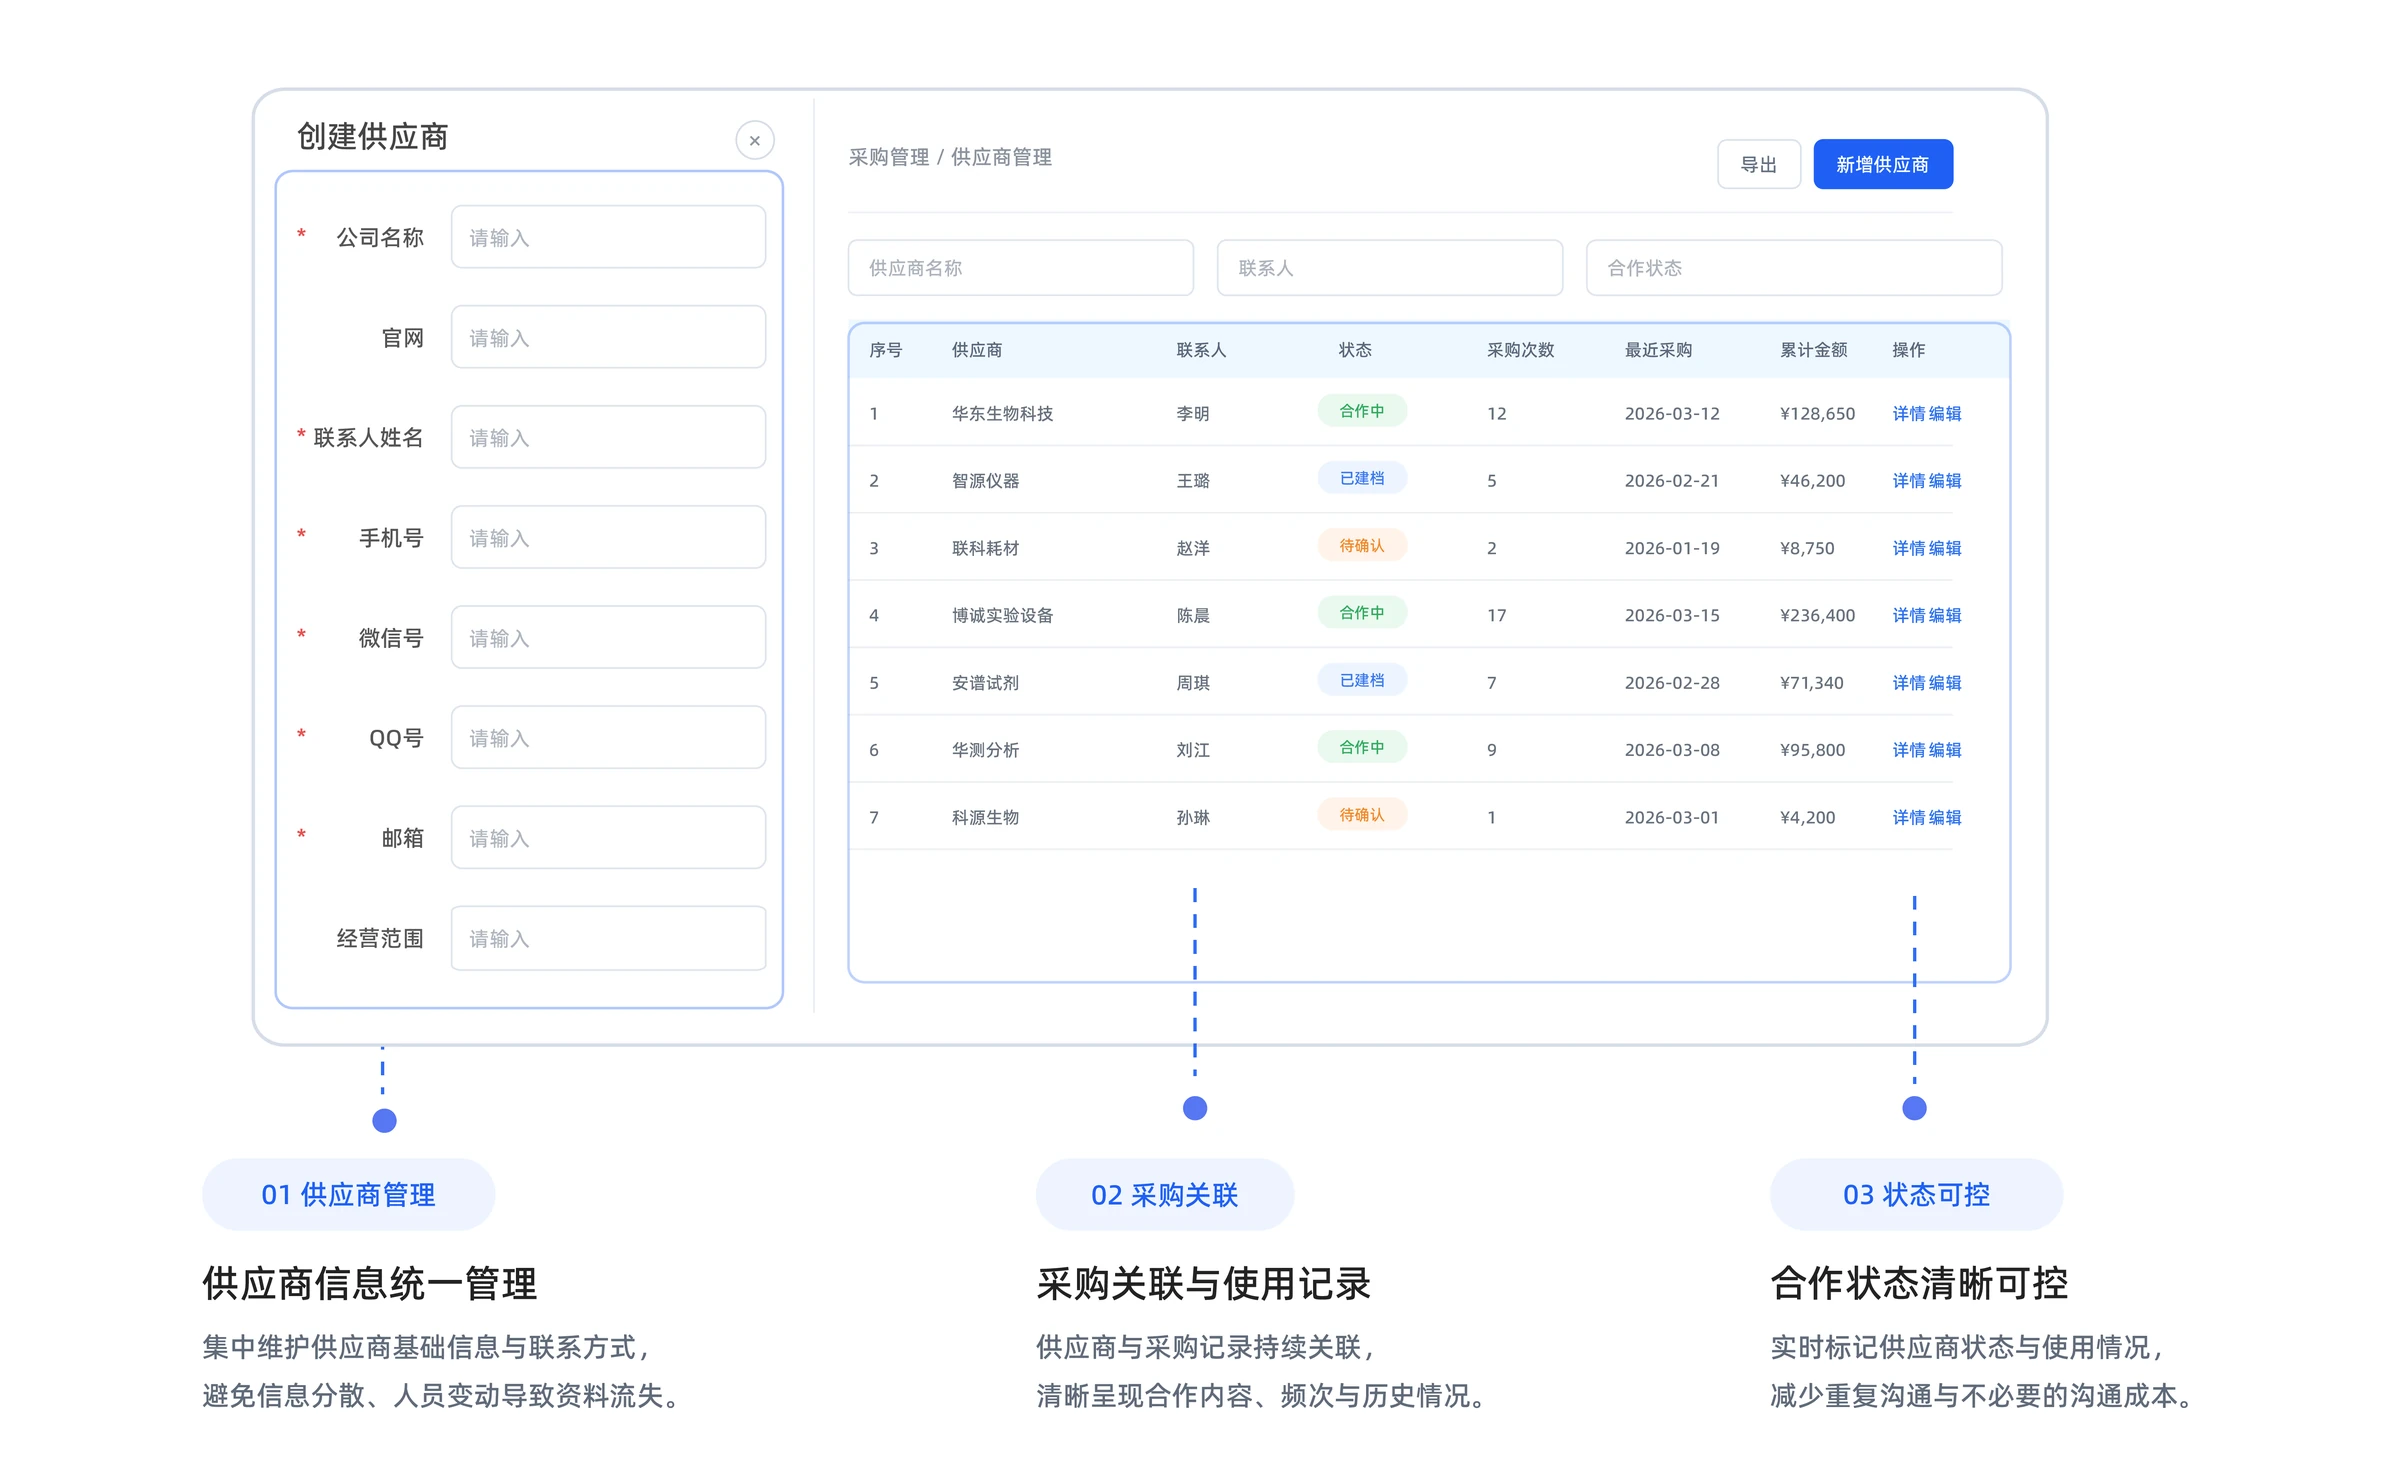Click the 已建档 status tag for 王璐
Viewport: 2400px width, 1475px height.
1362,478
